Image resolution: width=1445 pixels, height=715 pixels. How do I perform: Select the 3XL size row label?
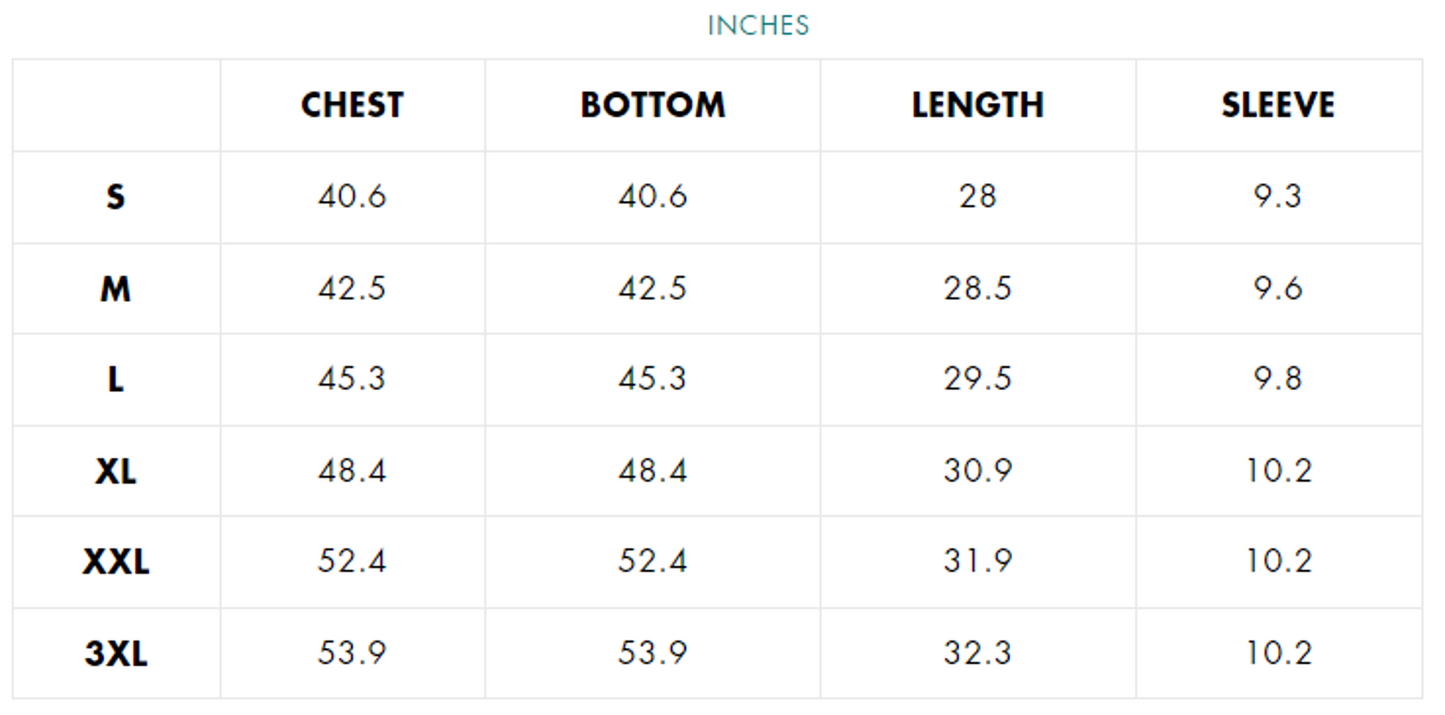116,654
